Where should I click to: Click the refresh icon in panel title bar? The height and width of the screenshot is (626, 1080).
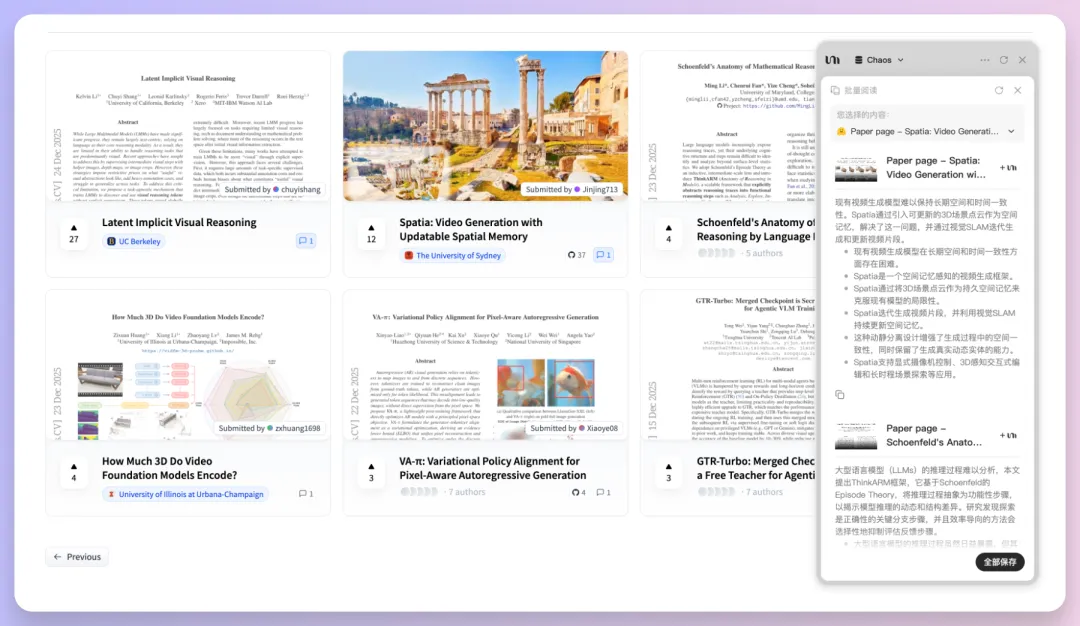(1004, 60)
